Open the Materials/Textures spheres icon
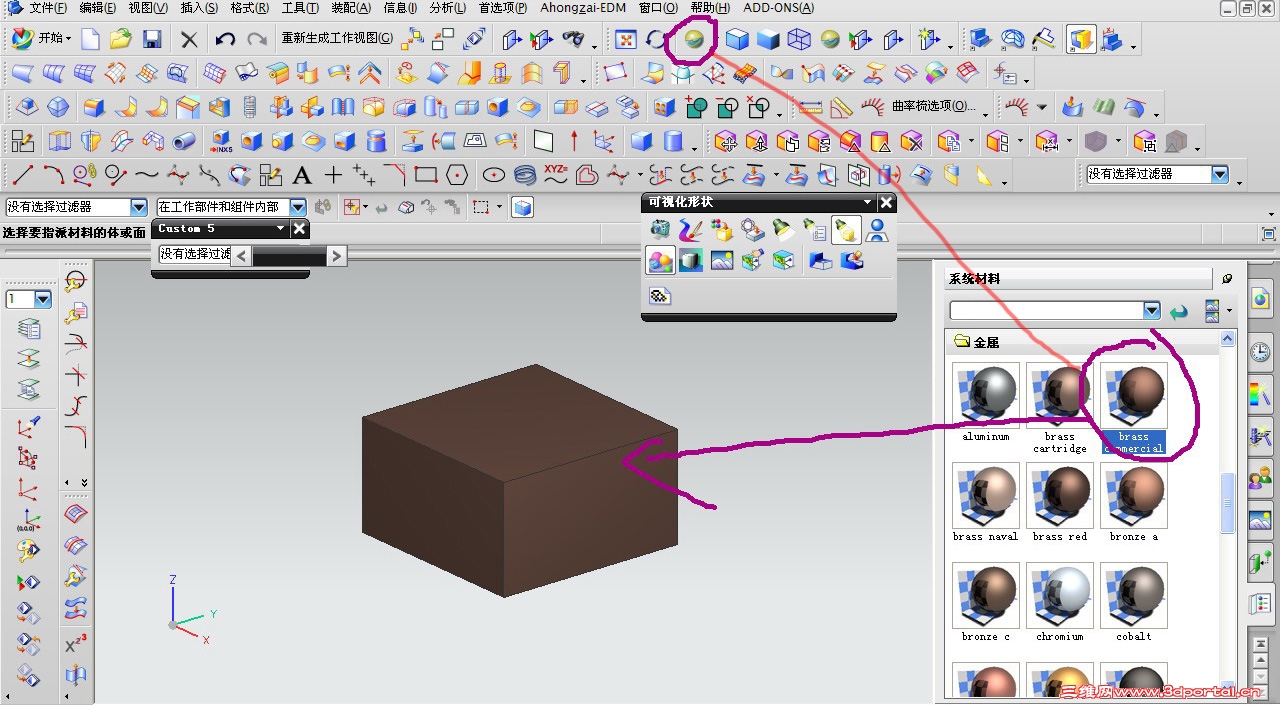The height and width of the screenshot is (705, 1280). click(x=660, y=261)
